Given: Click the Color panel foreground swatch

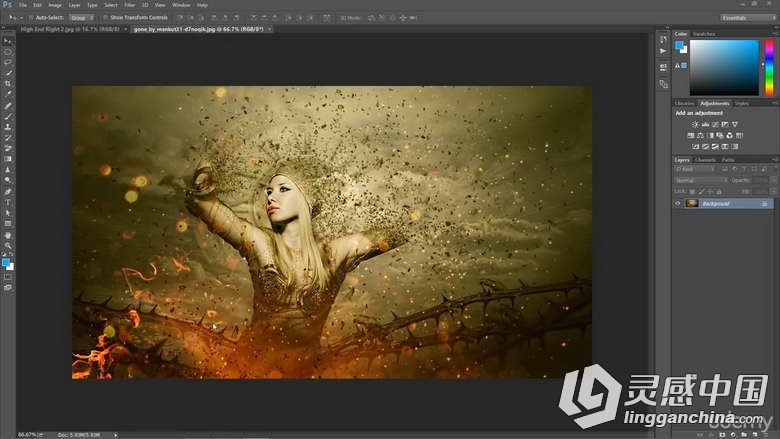Looking at the screenshot, I should [680, 45].
